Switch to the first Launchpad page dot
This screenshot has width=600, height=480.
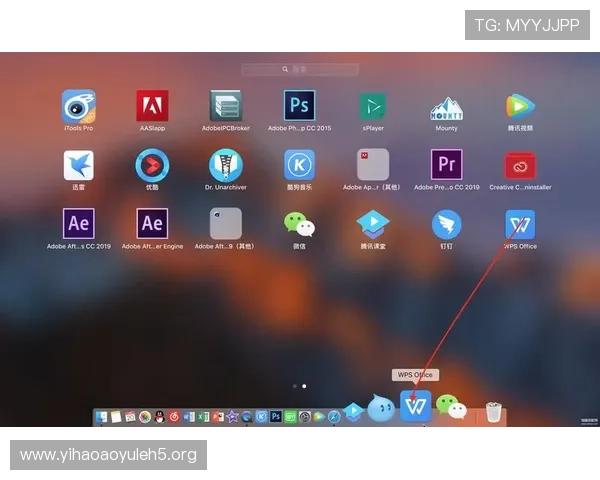pyautogui.click(x=295, y=386)
